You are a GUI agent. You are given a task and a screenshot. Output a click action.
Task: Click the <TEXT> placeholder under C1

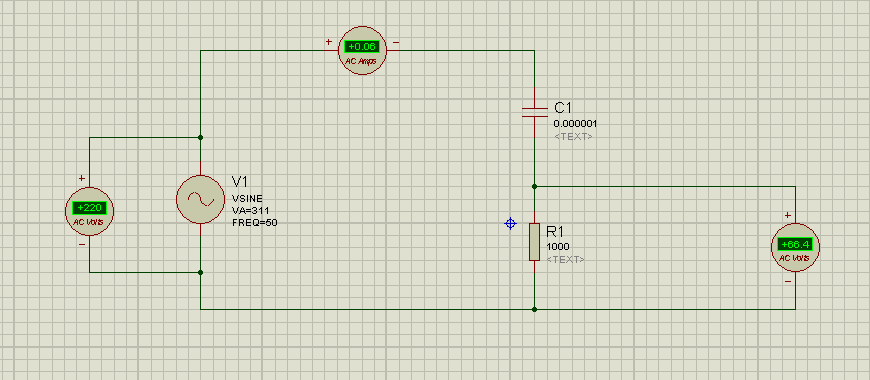tap(573, 136)
